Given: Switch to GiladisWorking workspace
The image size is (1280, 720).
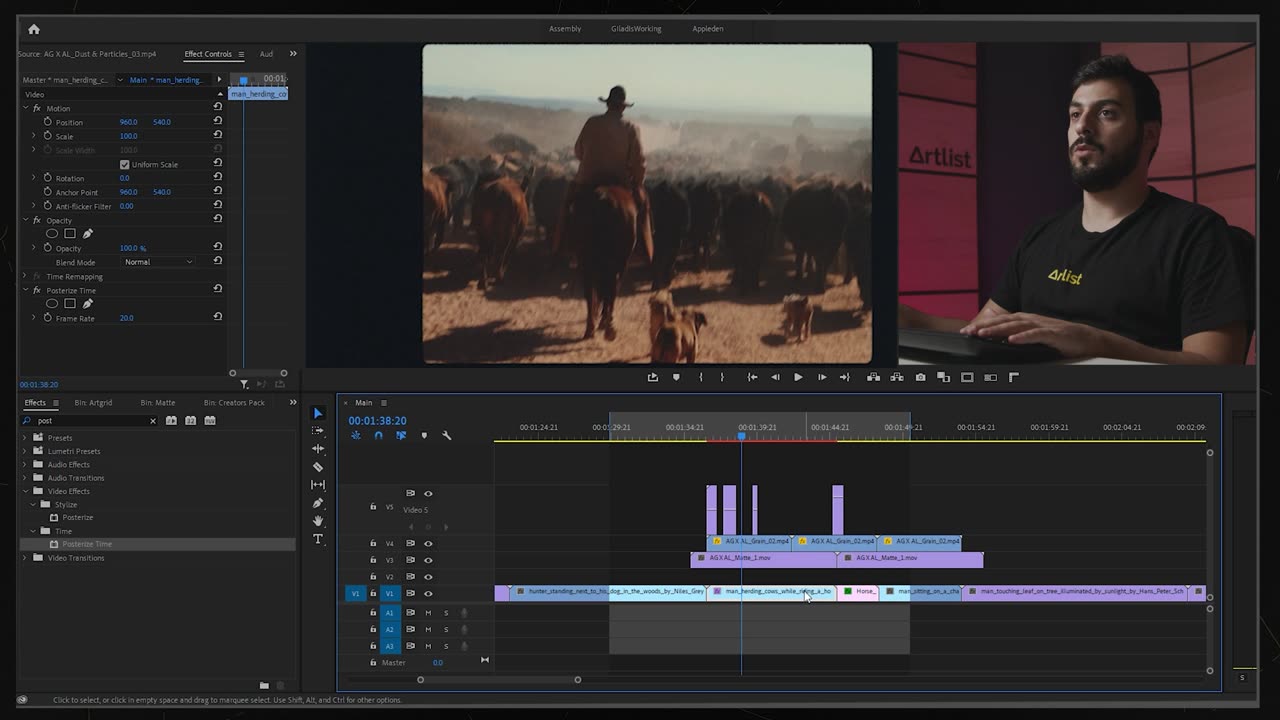Looking at the screenshot, I should [x=636, y=29].
